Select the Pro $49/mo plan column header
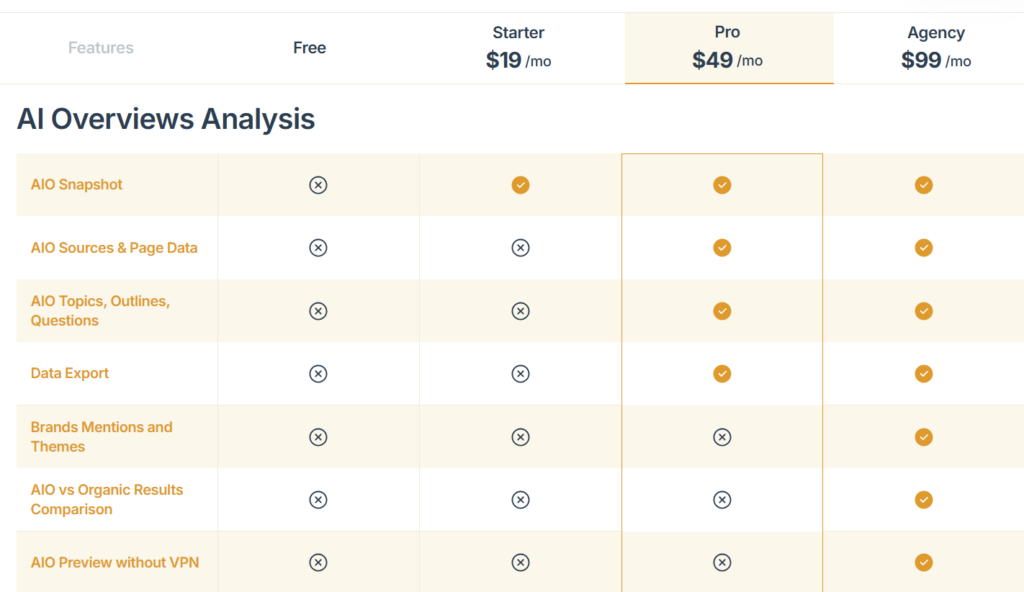The image size is (1024, 592). 728,48
